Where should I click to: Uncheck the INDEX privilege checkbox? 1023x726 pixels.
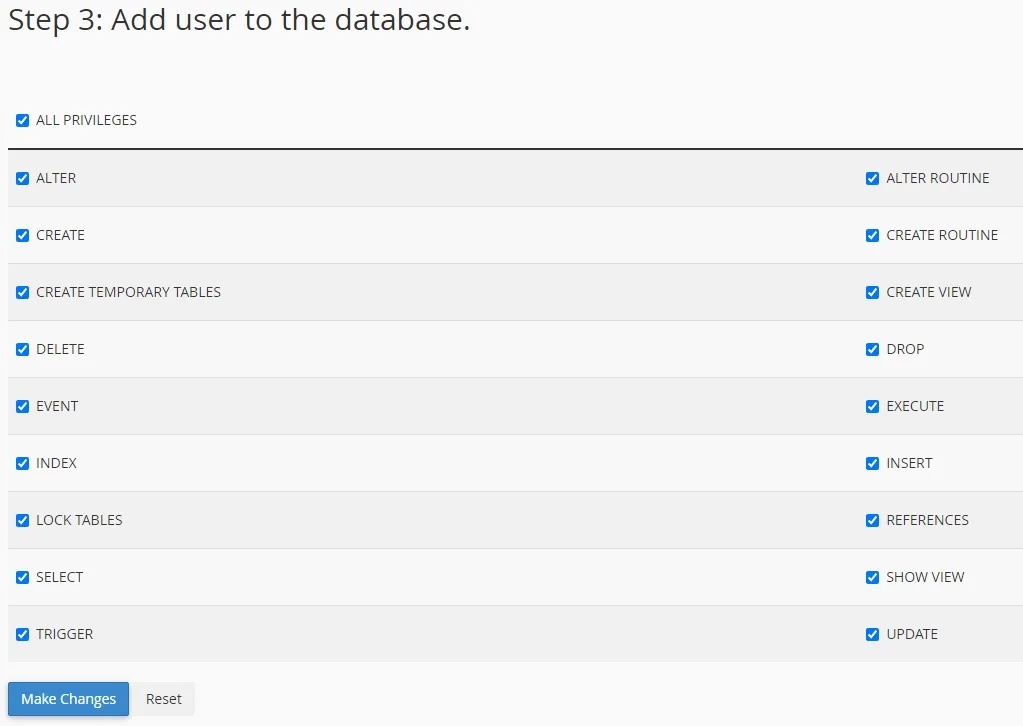[23, 464]
